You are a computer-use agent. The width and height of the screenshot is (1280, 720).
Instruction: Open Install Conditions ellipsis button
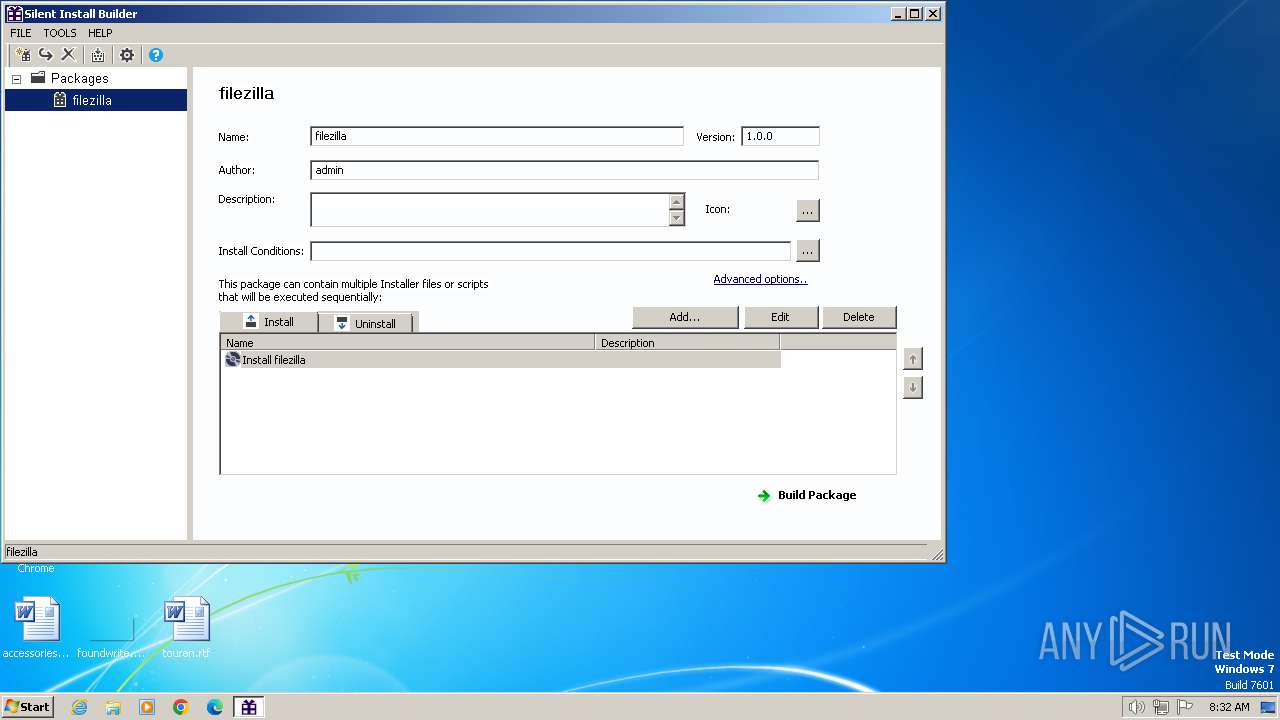click(808, 251)
